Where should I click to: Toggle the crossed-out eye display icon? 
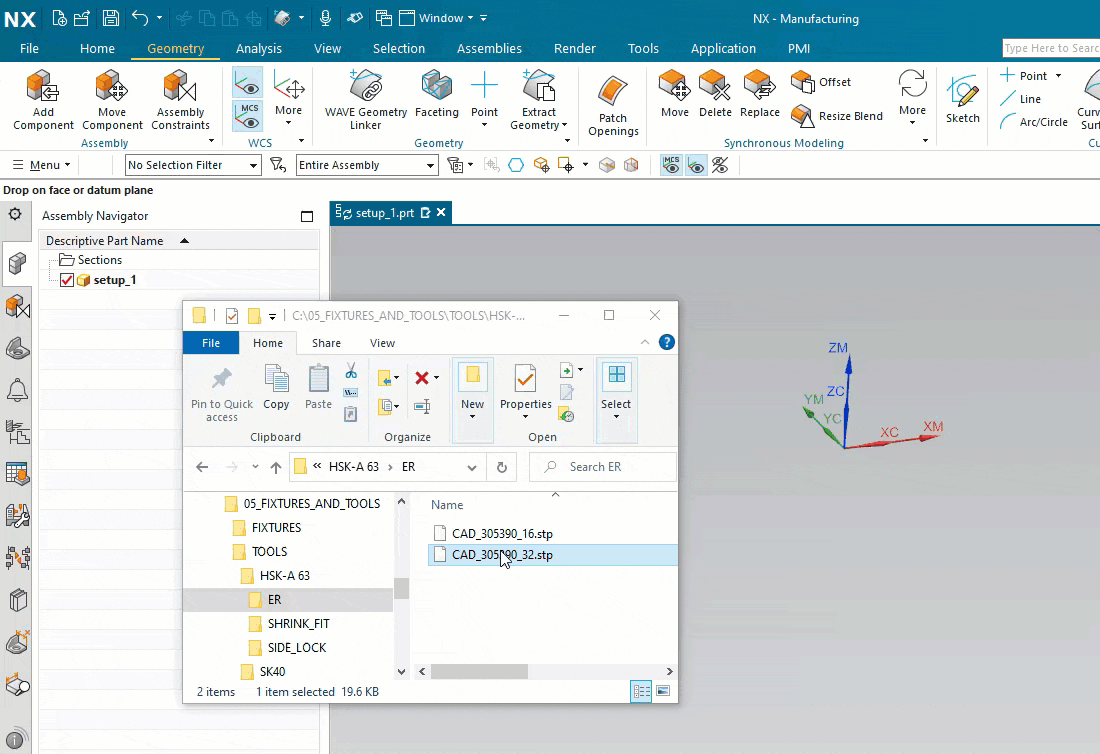click(720, 165)
